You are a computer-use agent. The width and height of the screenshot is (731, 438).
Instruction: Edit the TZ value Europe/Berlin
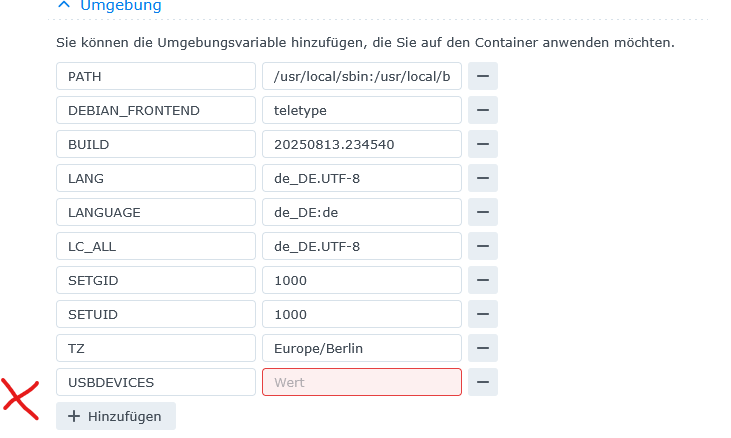361,348
